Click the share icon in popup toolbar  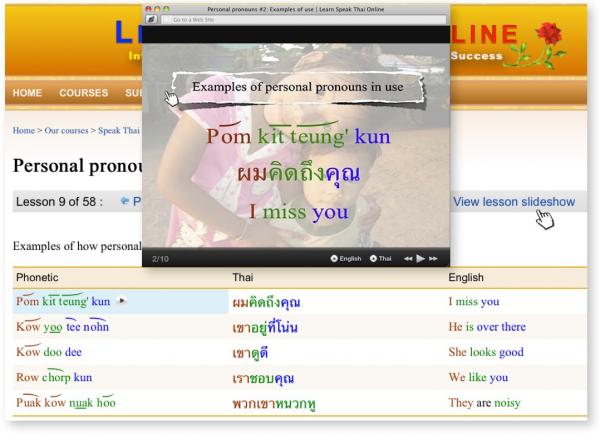tap(152, 19)
